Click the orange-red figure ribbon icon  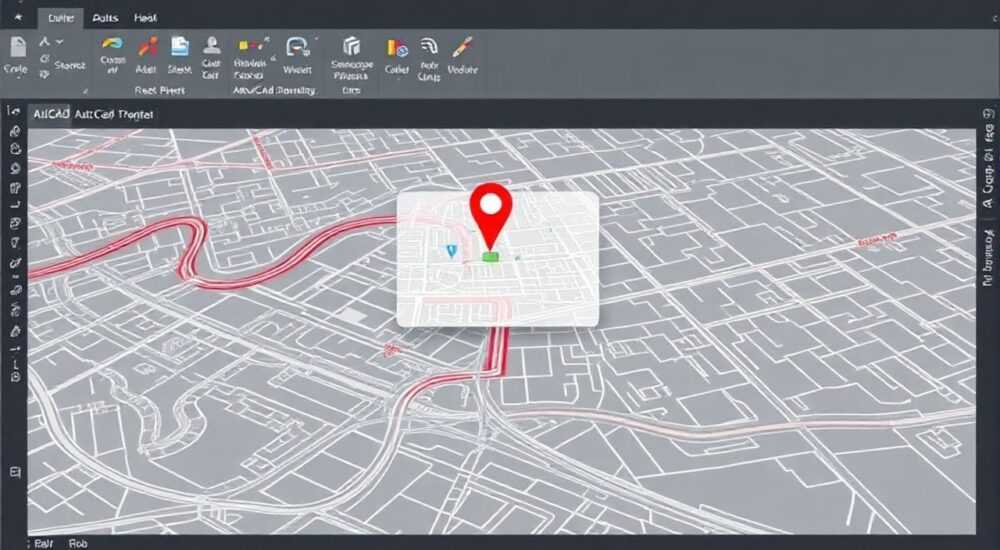(147, 46)
